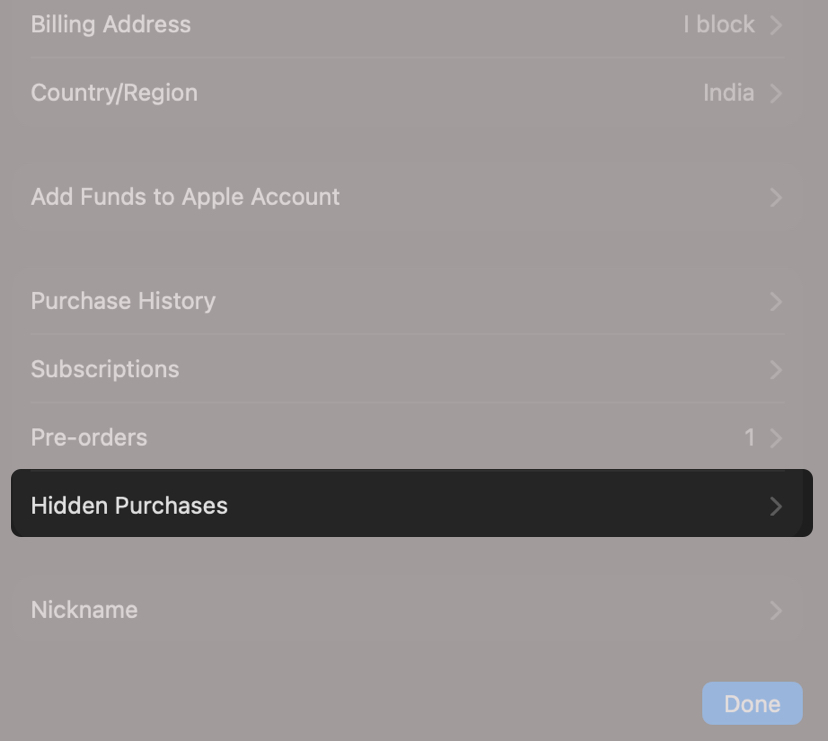Click the billing address value reading I block
The image size is (828, 741).
(x=720, y=25)
